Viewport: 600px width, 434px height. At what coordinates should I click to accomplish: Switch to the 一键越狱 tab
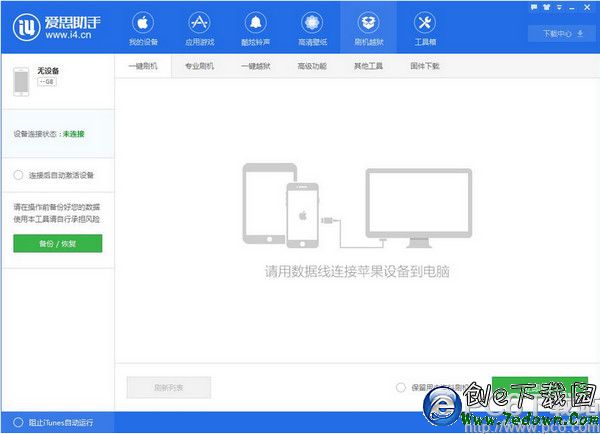pyautogui.click(x=256, y=66)
